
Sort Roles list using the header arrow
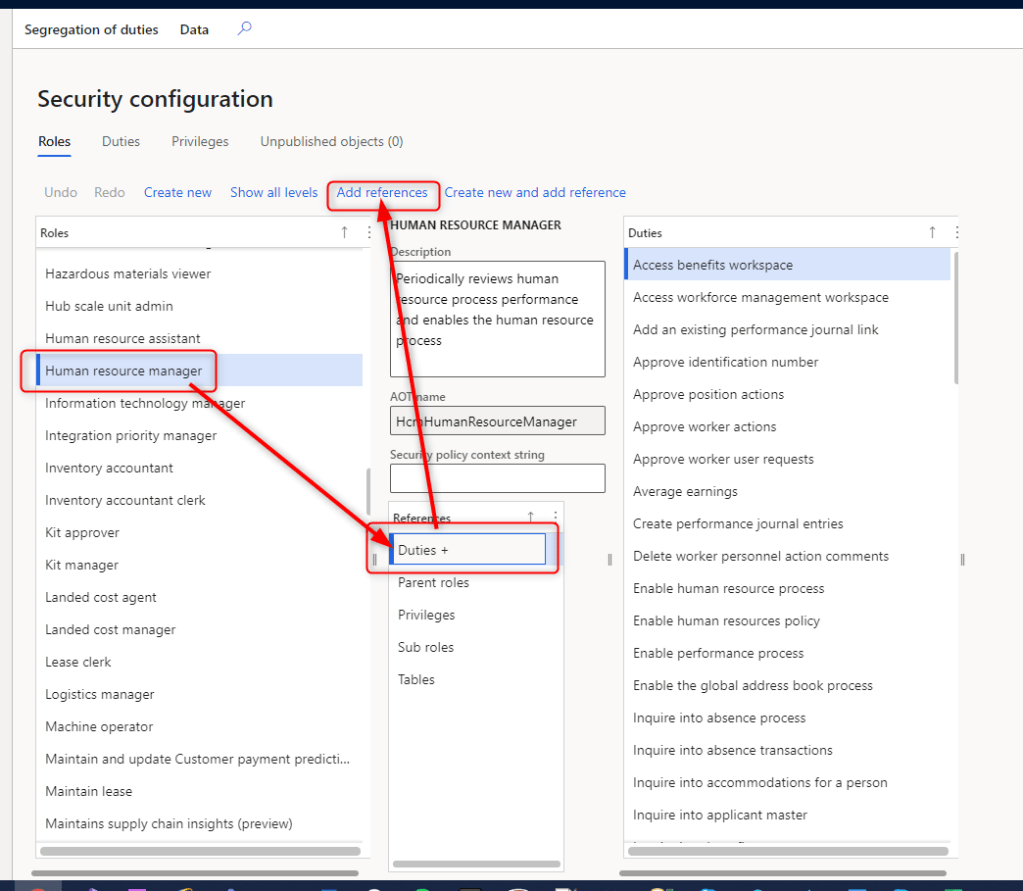click(x=345, y=232)
